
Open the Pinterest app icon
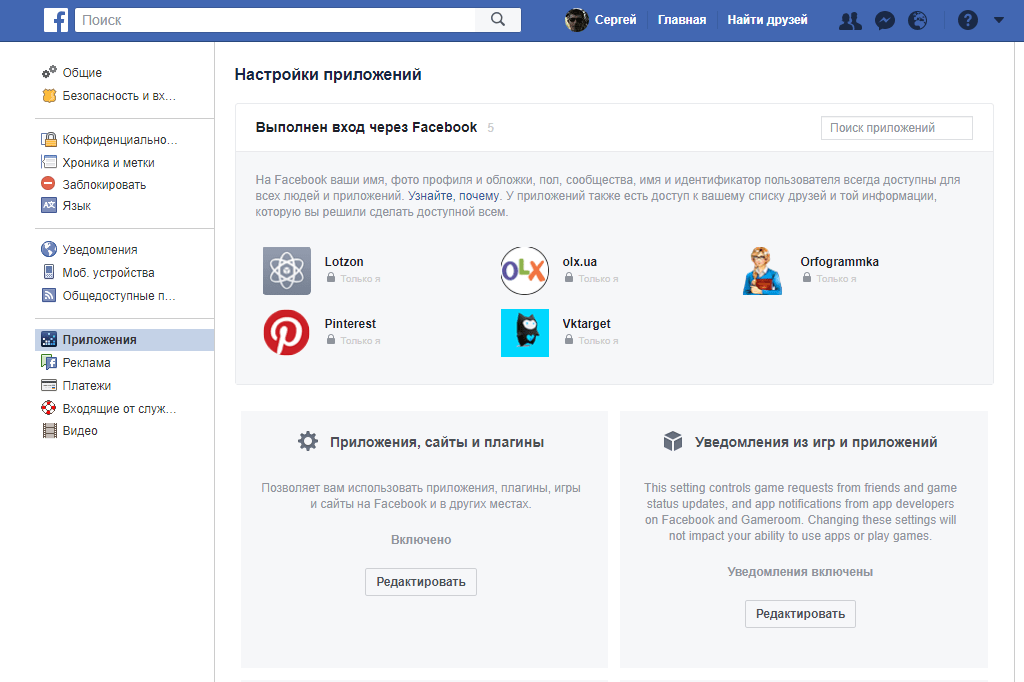pyautogui.click(x=287, y=333)
